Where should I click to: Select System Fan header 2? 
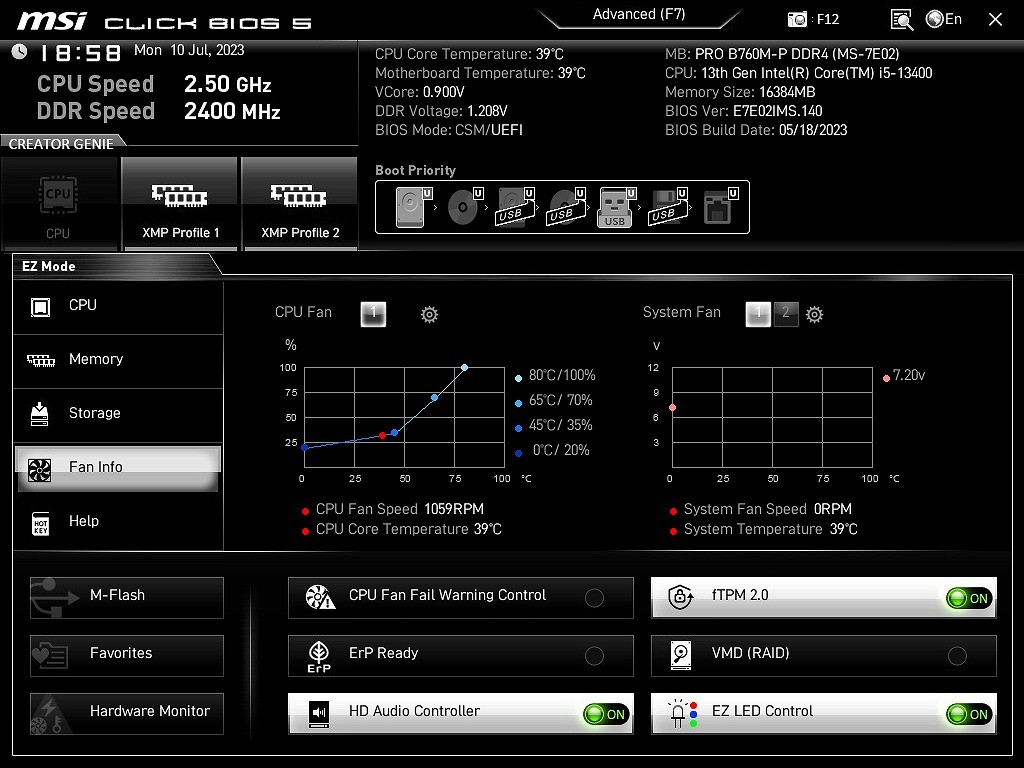click(x=786, y=314)
